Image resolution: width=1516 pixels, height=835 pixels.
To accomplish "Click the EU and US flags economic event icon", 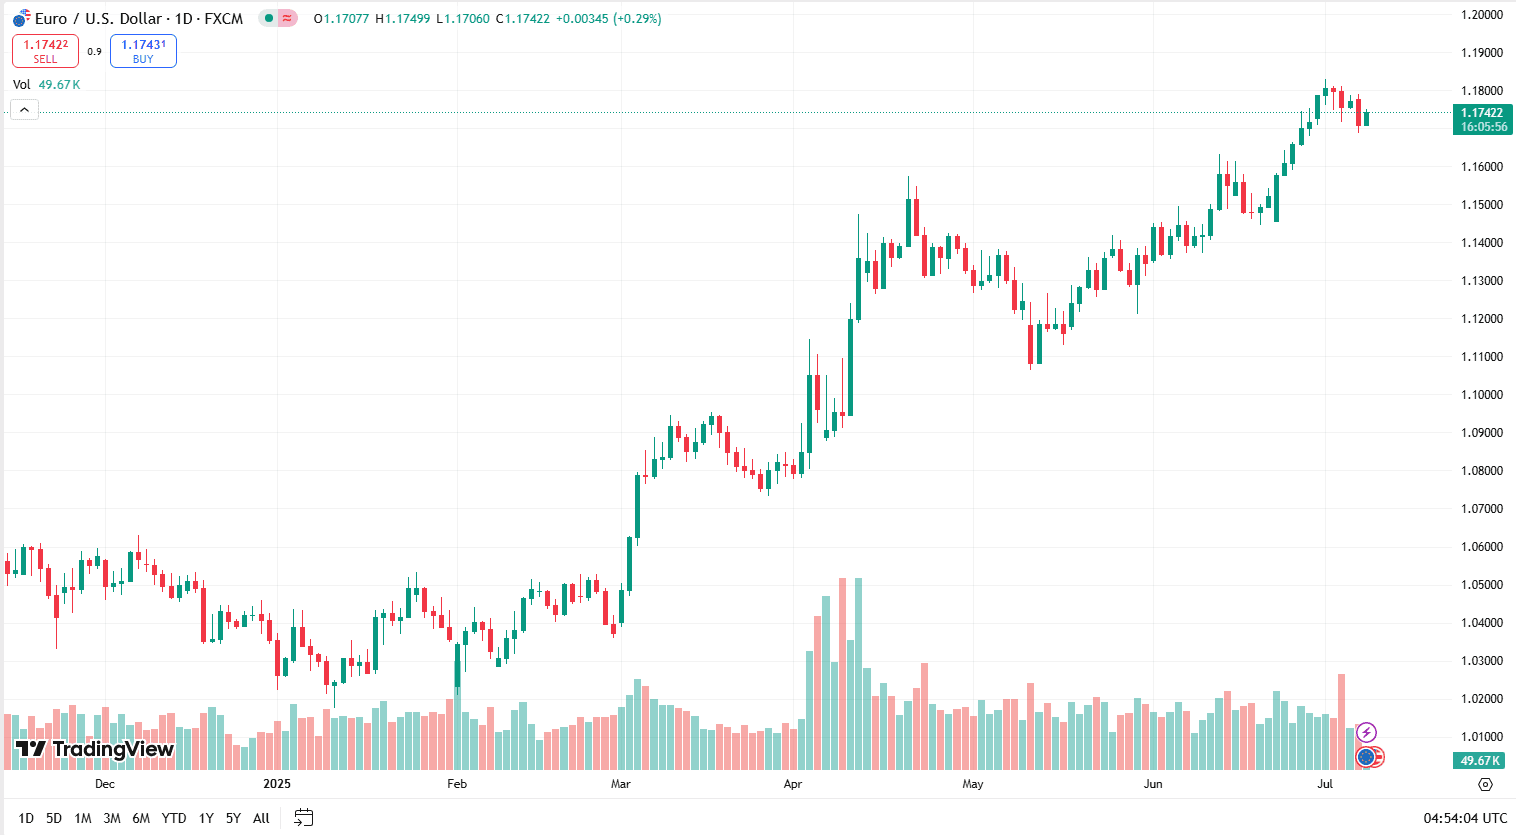I will pos(1369,757).
